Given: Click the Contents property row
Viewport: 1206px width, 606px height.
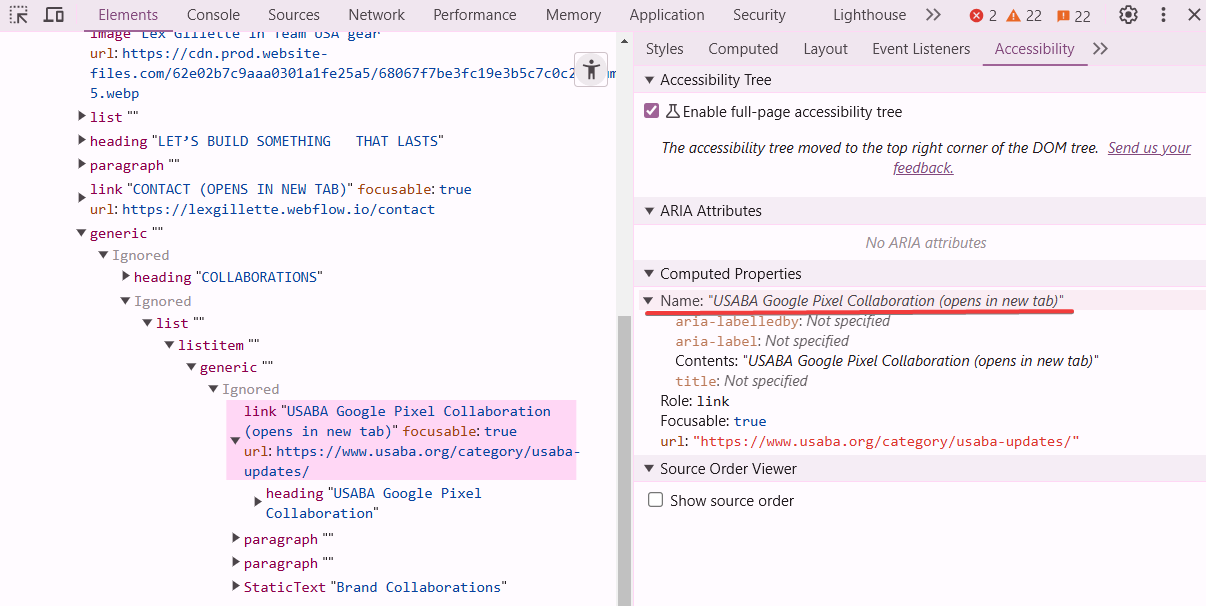Looking at the screenshot, I should (x=887, y=361).
